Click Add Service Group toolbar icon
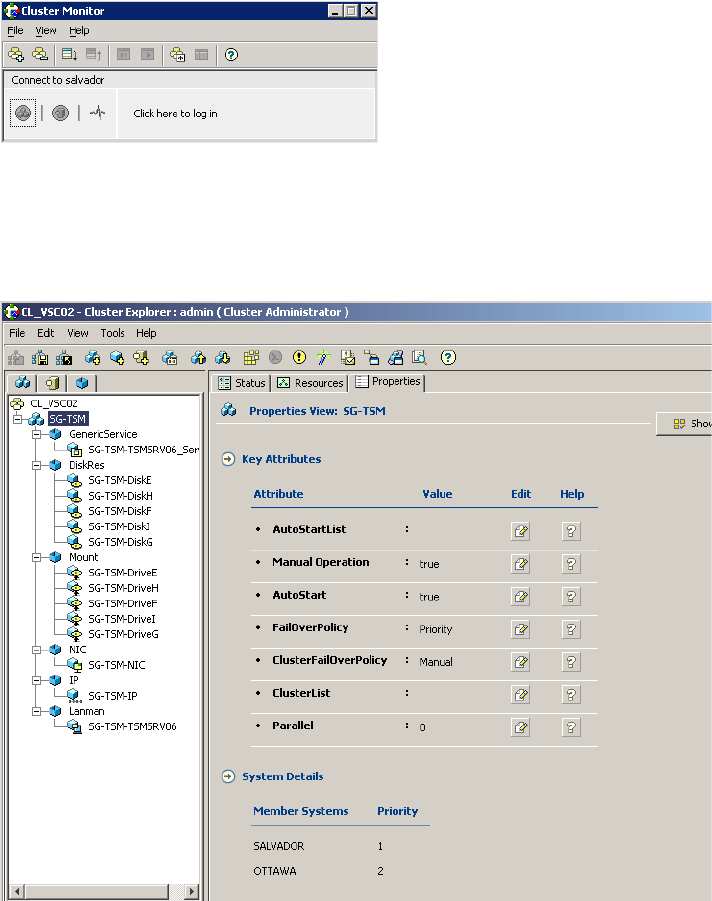The width and height of the screenshot is (712, 901). 93,358
